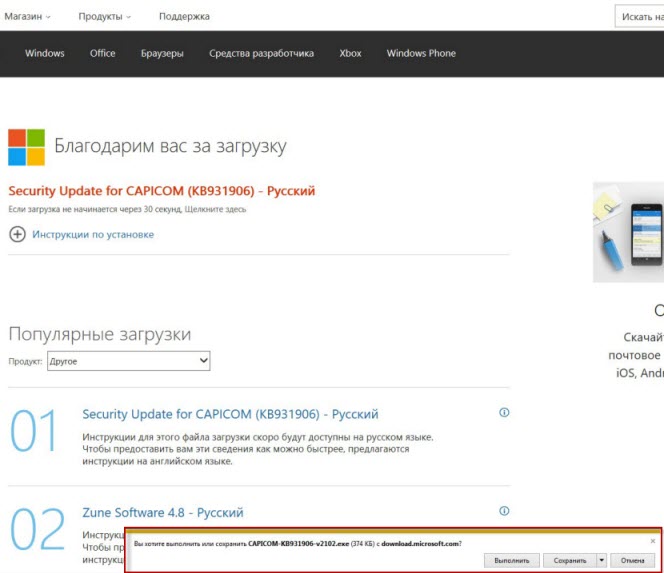Click the Сохранить button

pos(570,560)
